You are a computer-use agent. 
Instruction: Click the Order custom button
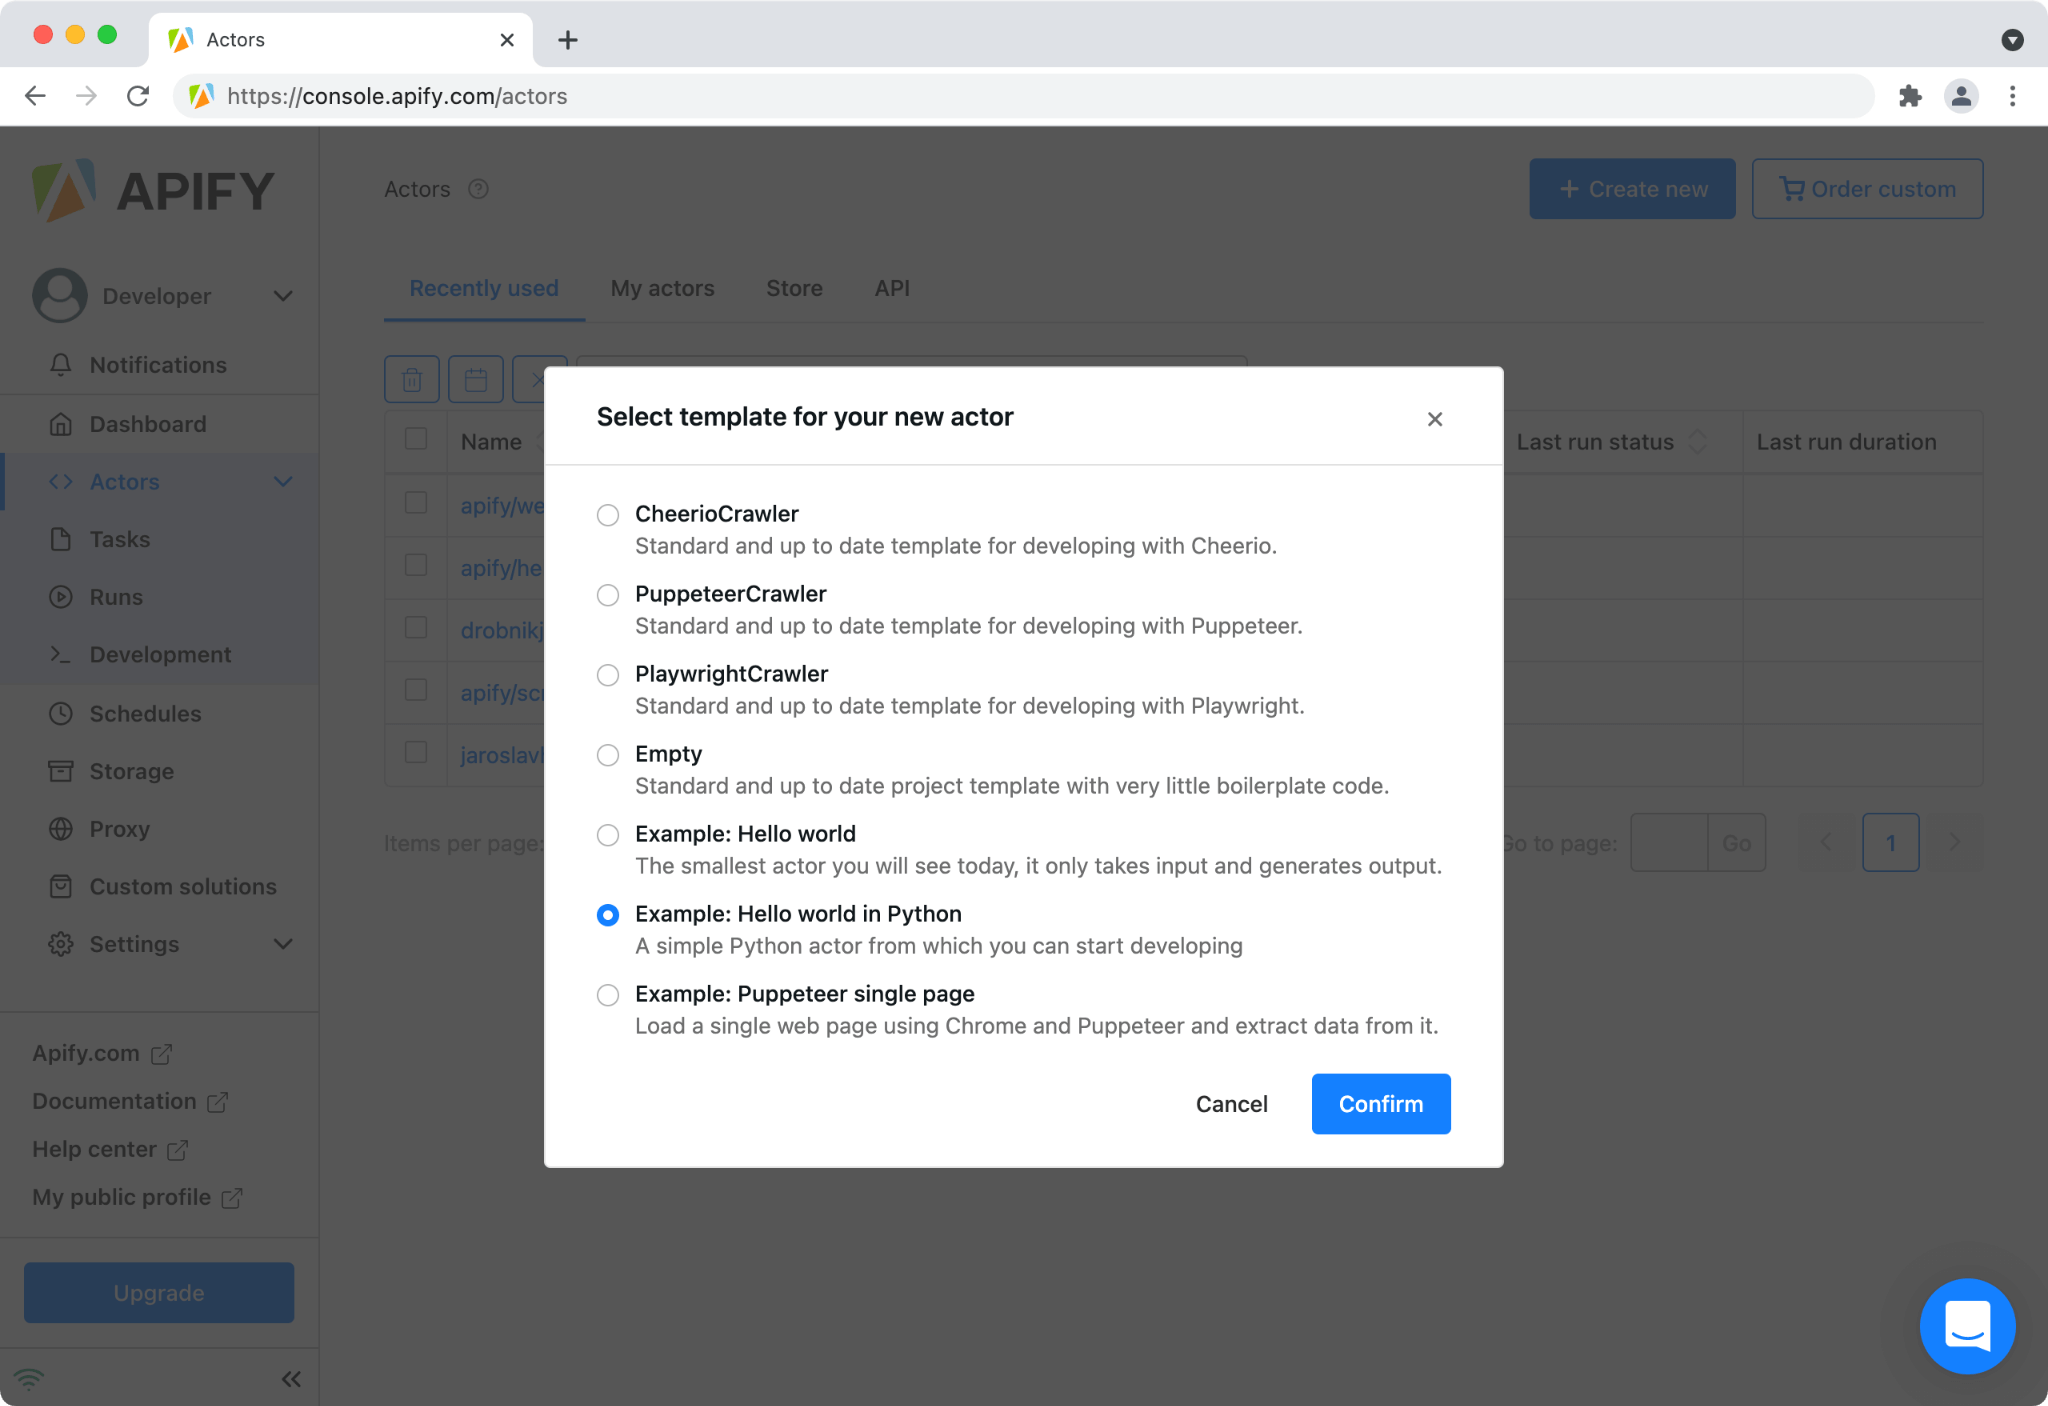(x=1867, y=189)
